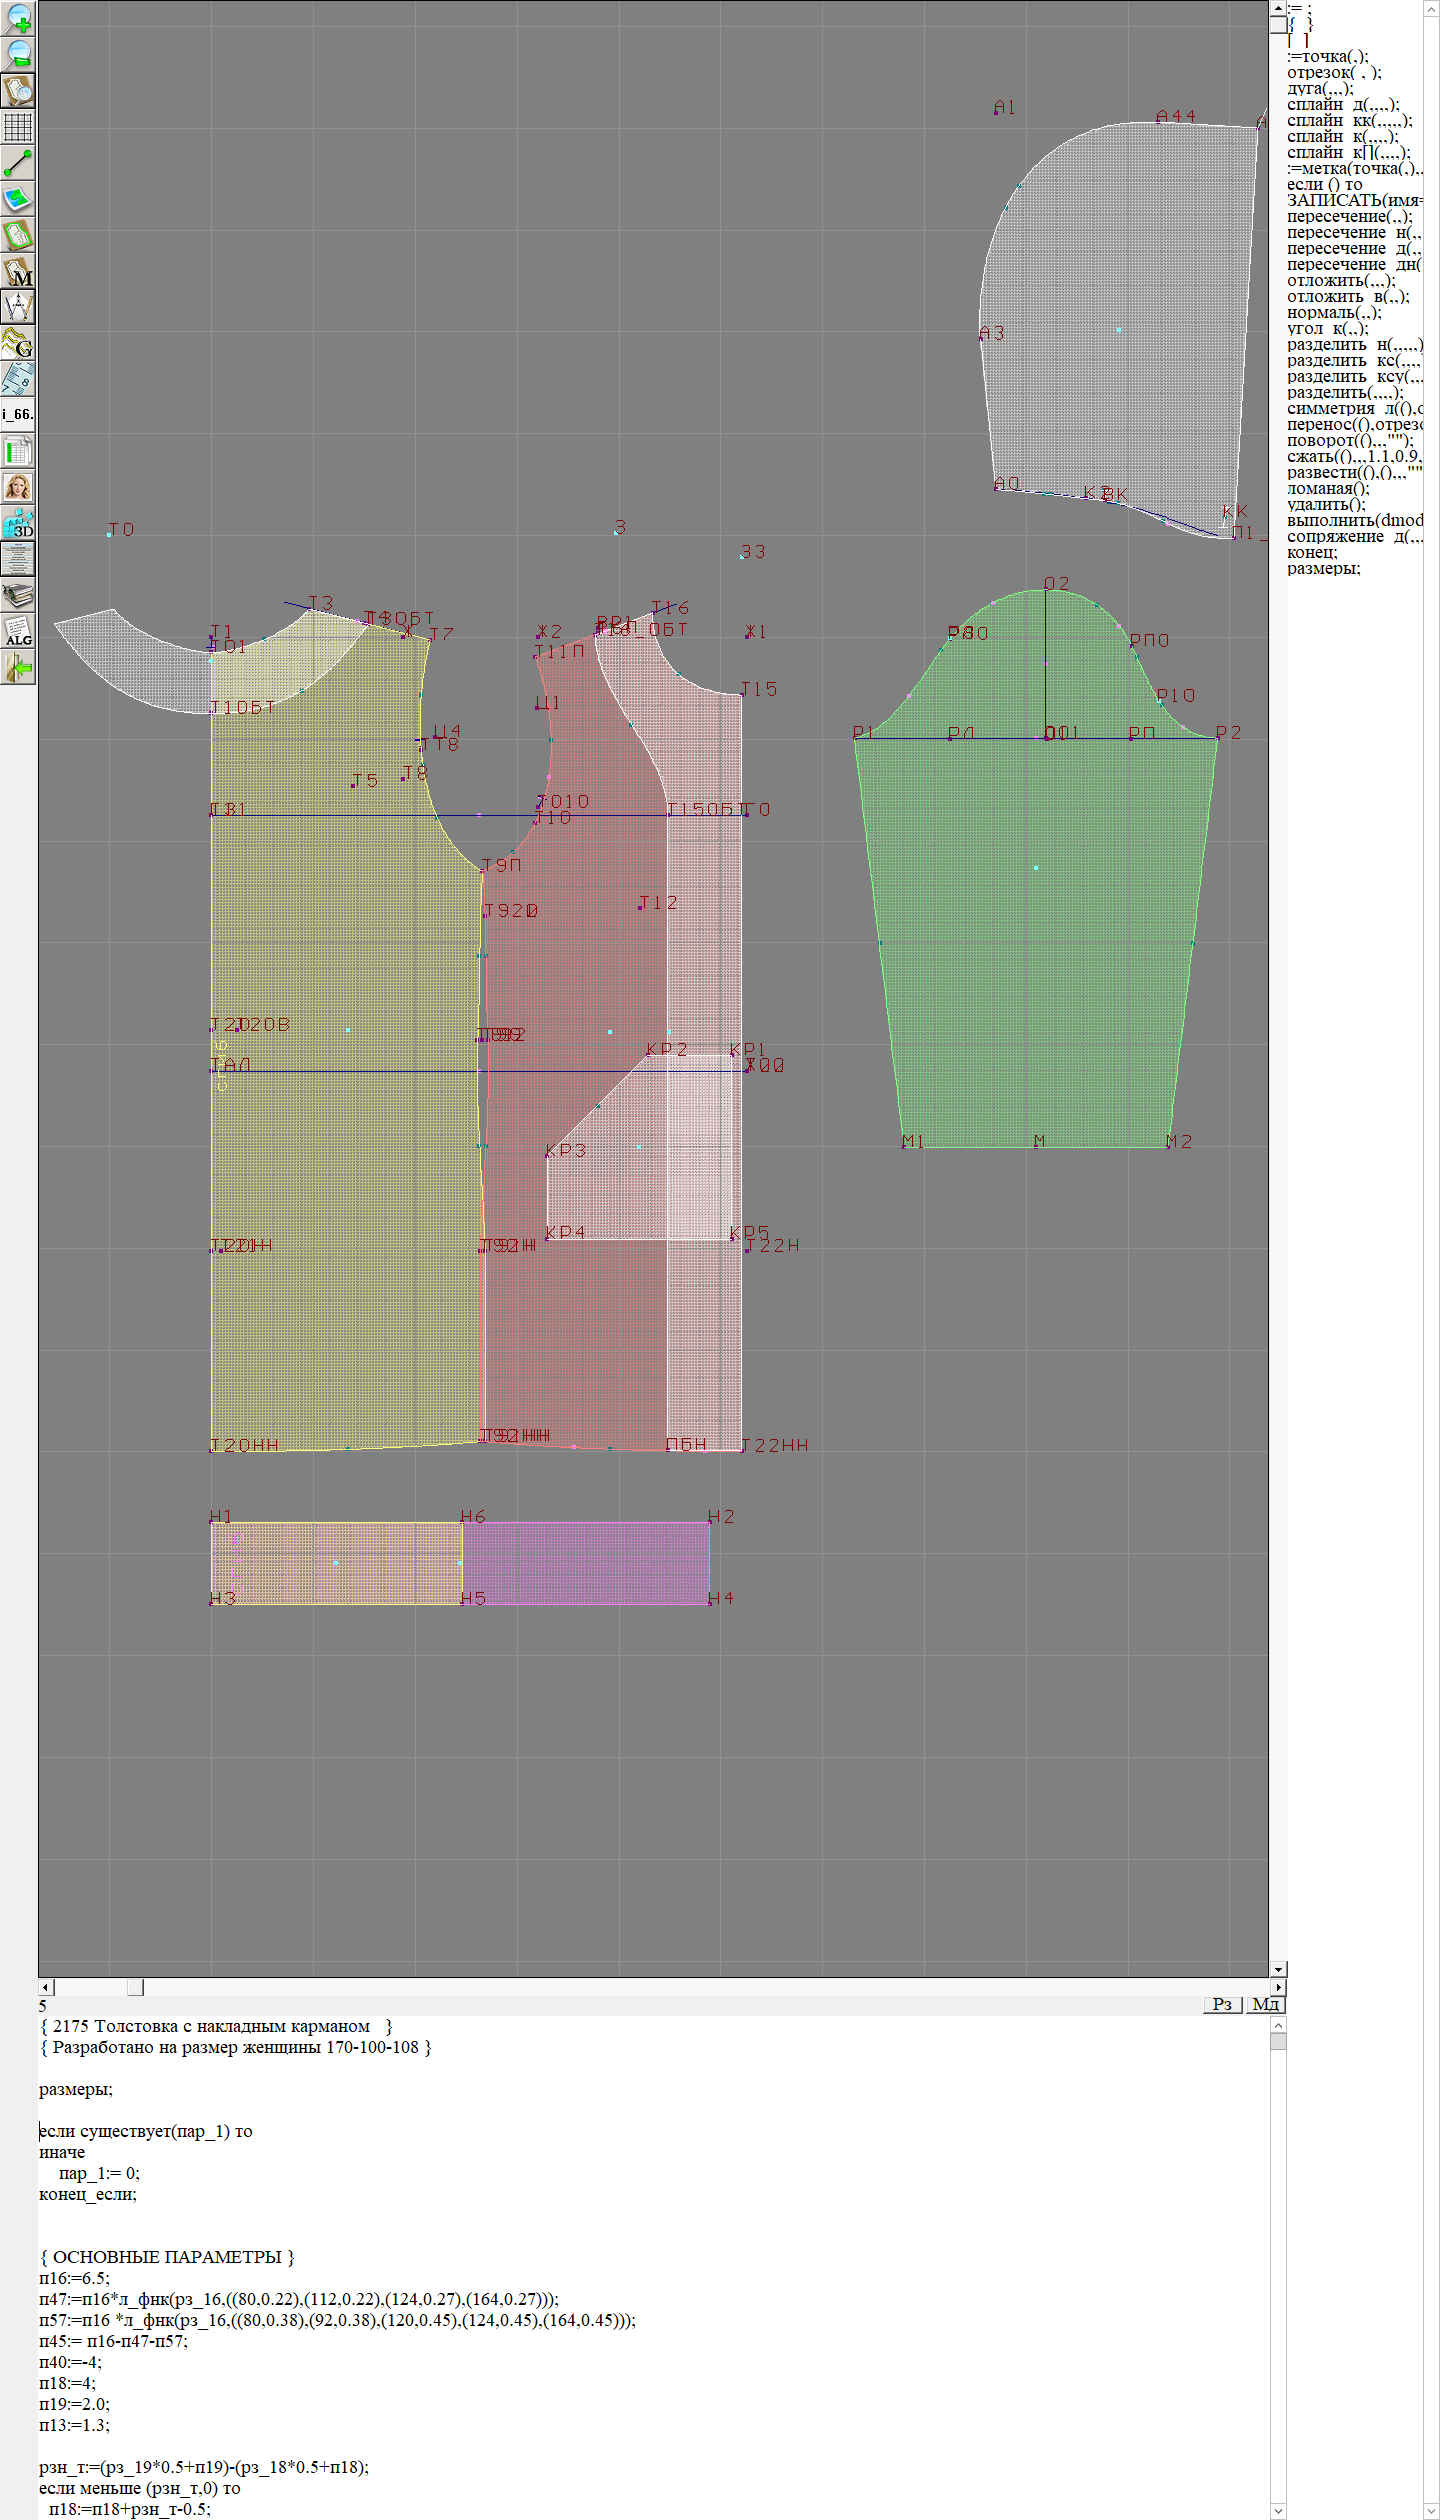Choose 'нормаль(,.);' in the operator list

1334,312
